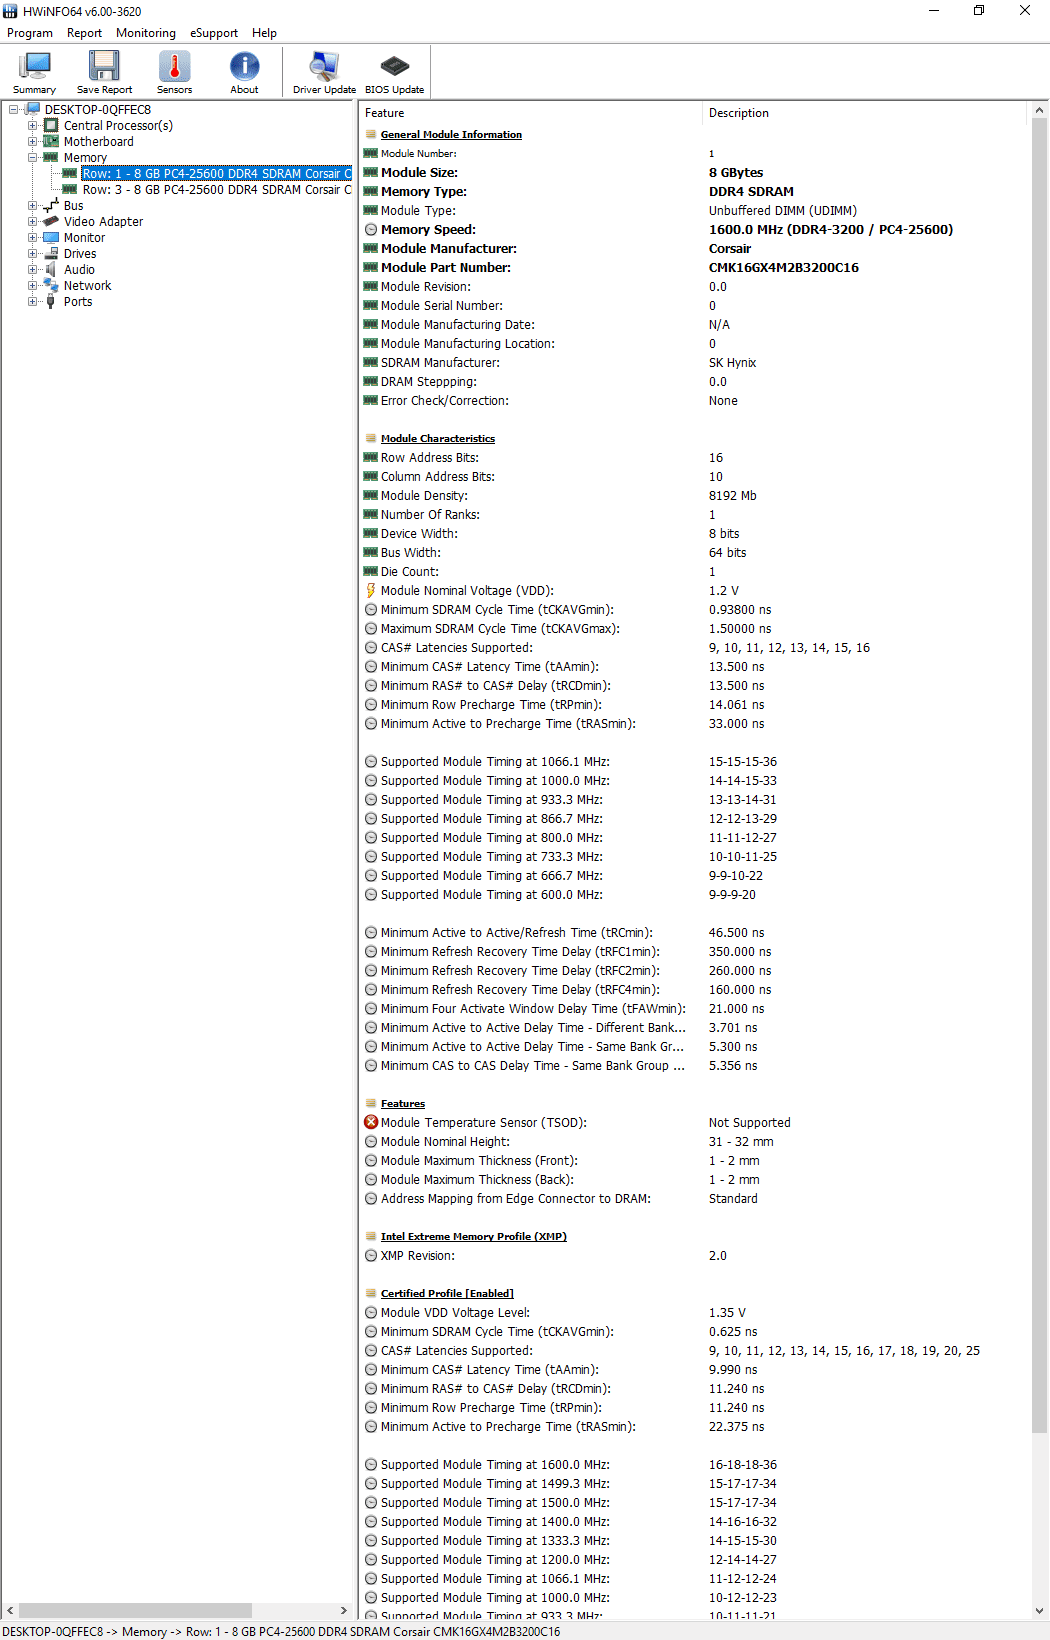Click the Module VDD Voltage Level row
This screenshot has height=1640, width=1050.
[x=695, y=1313]
